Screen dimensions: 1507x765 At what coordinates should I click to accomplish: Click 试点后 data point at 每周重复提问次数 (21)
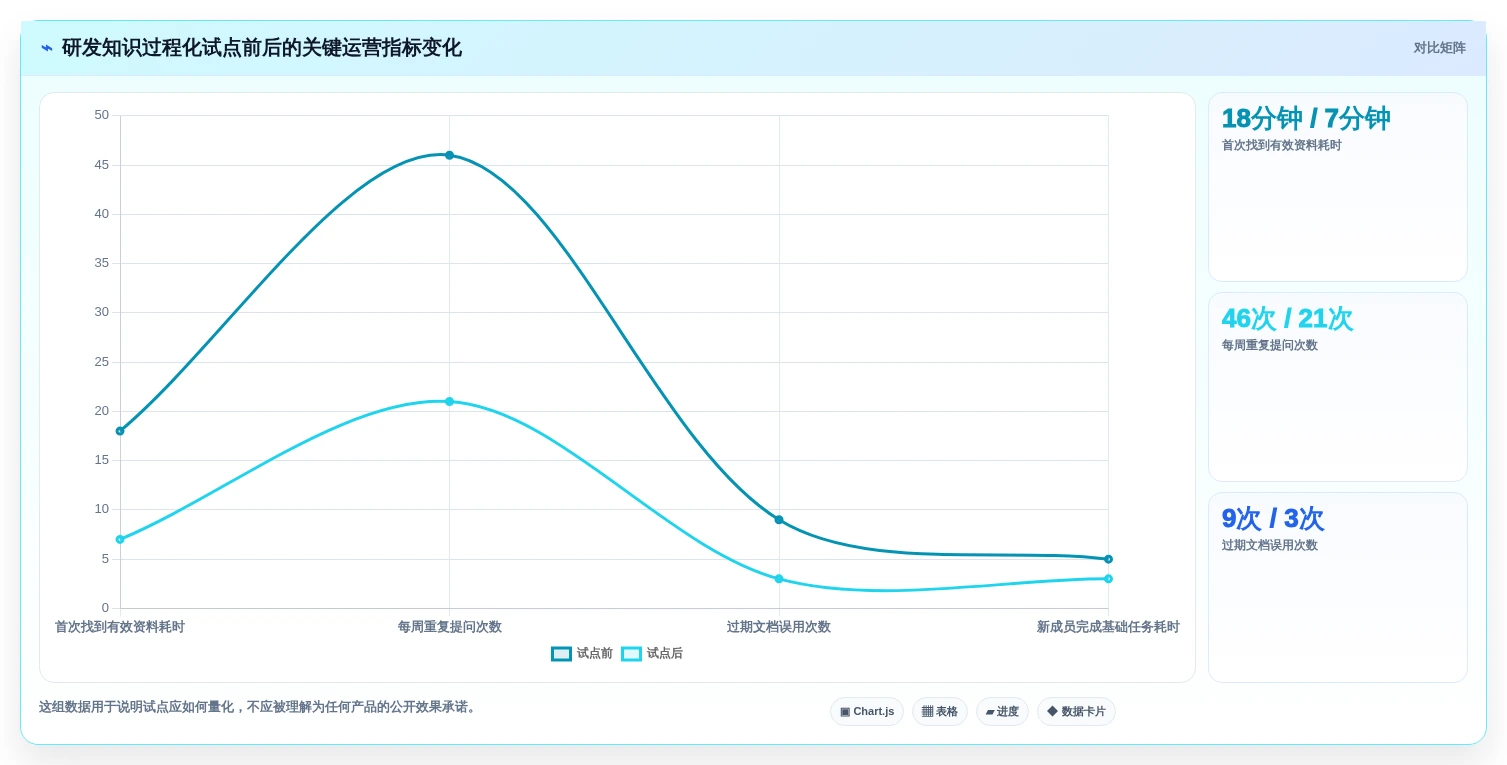coord(449,402)
